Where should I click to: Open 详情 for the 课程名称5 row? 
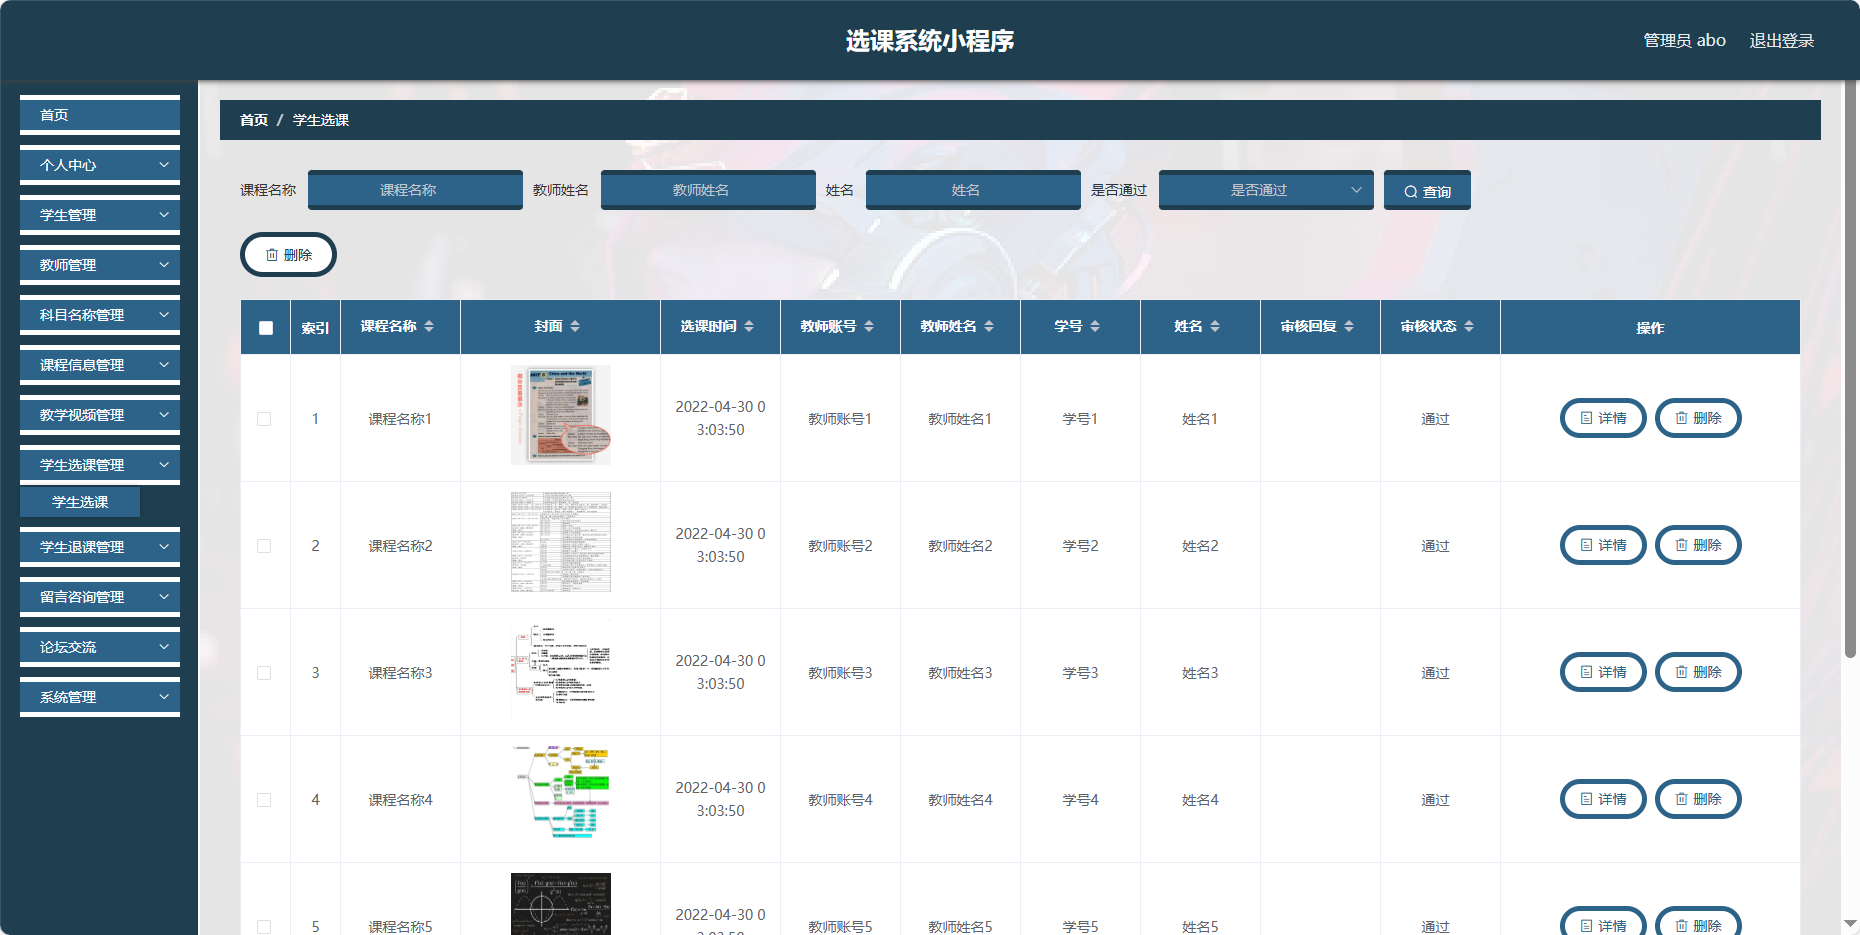[1603, 922]
